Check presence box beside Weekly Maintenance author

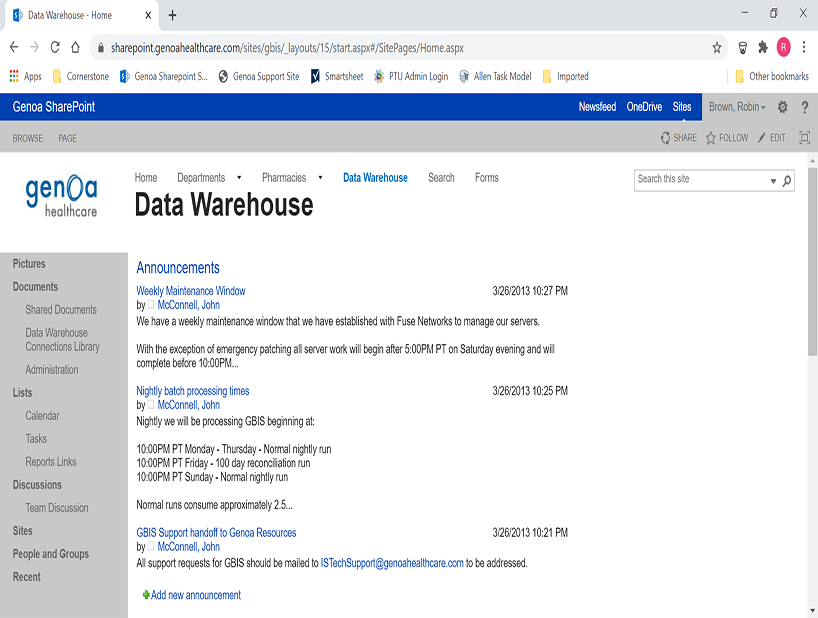coord(152,305)
